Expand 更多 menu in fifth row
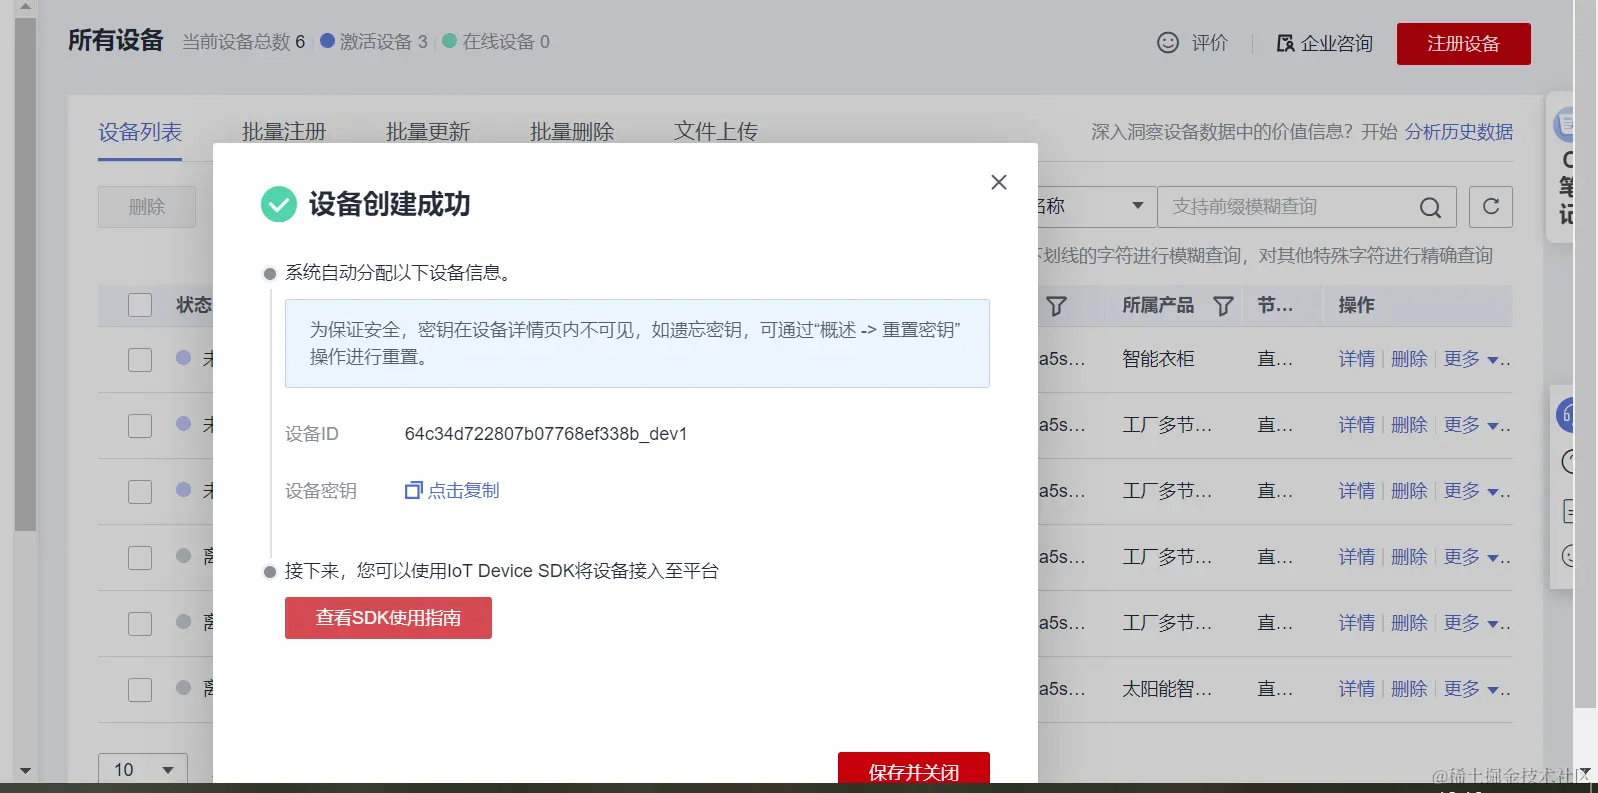 coord(1471,623)
